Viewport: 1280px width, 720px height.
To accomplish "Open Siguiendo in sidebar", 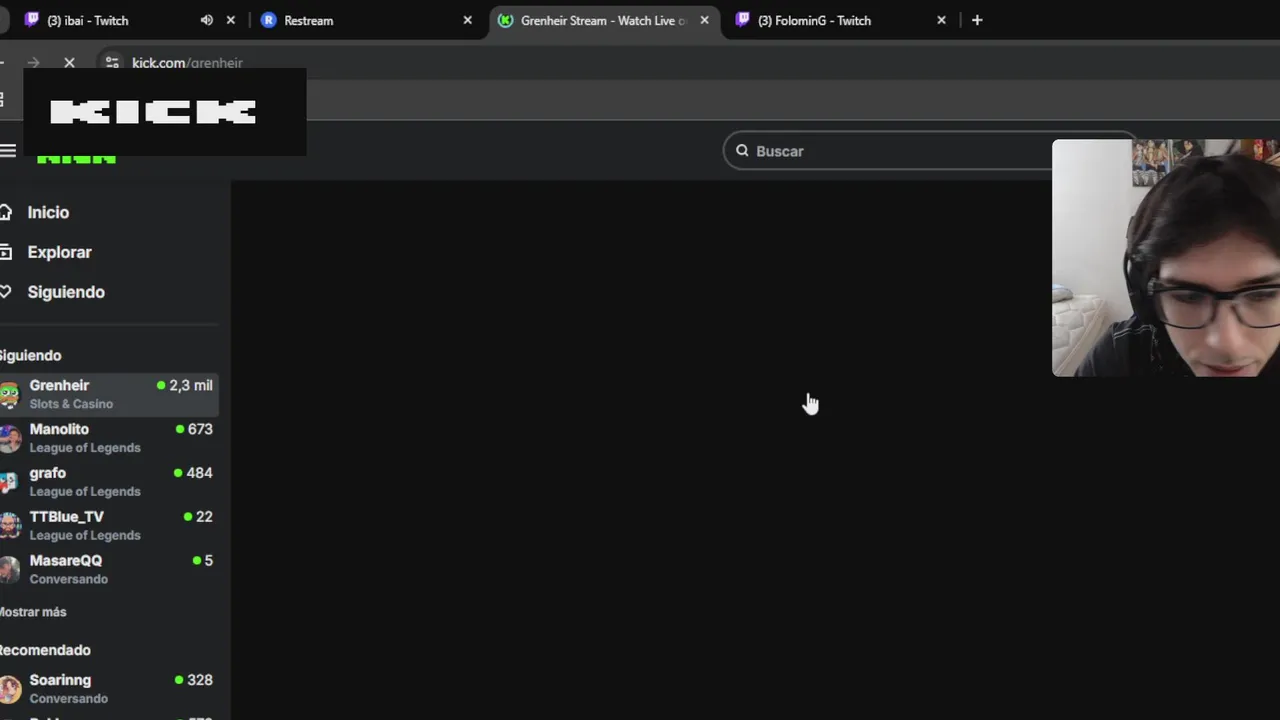I will coord(66,292).
